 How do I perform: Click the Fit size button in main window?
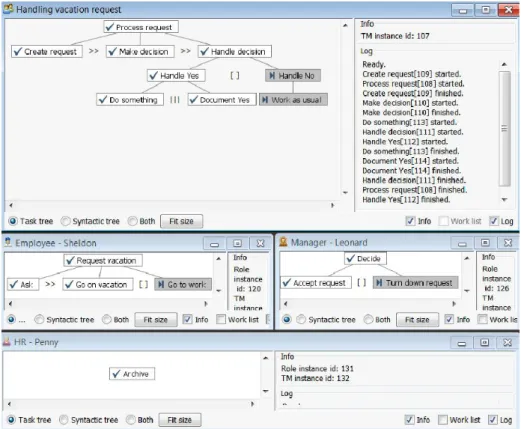point(181,221)
